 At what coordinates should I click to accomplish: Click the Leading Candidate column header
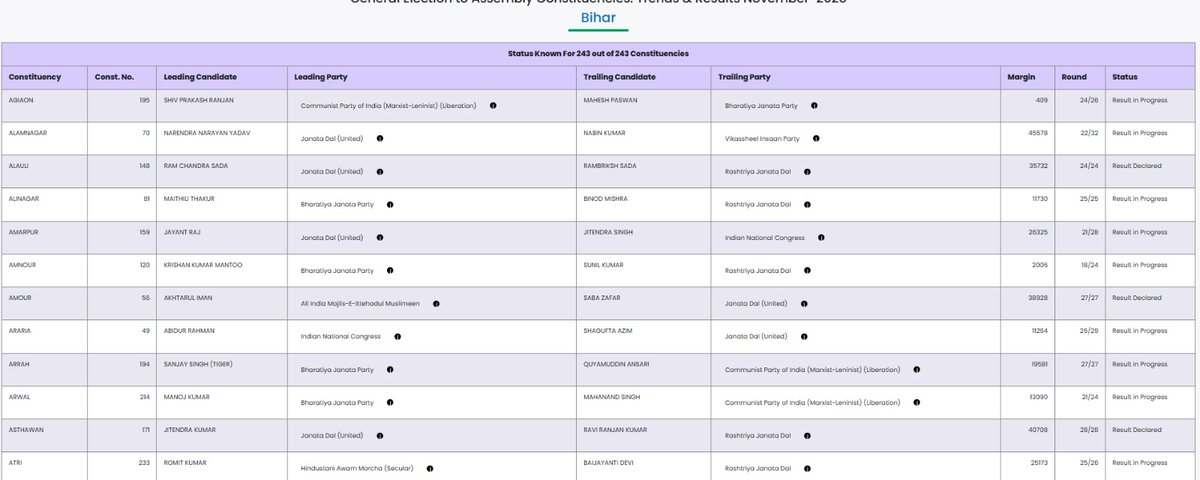coord(200,77)
